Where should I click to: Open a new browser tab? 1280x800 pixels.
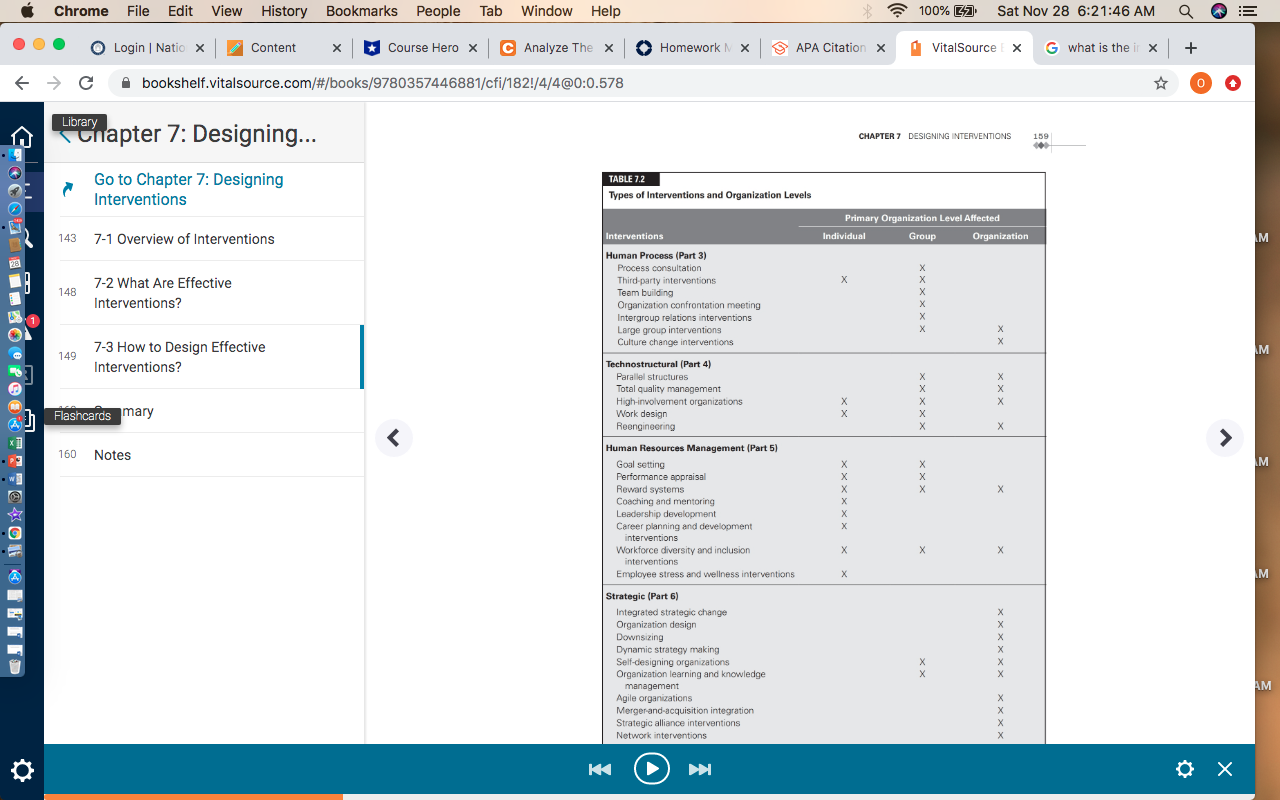[1190, 48]
